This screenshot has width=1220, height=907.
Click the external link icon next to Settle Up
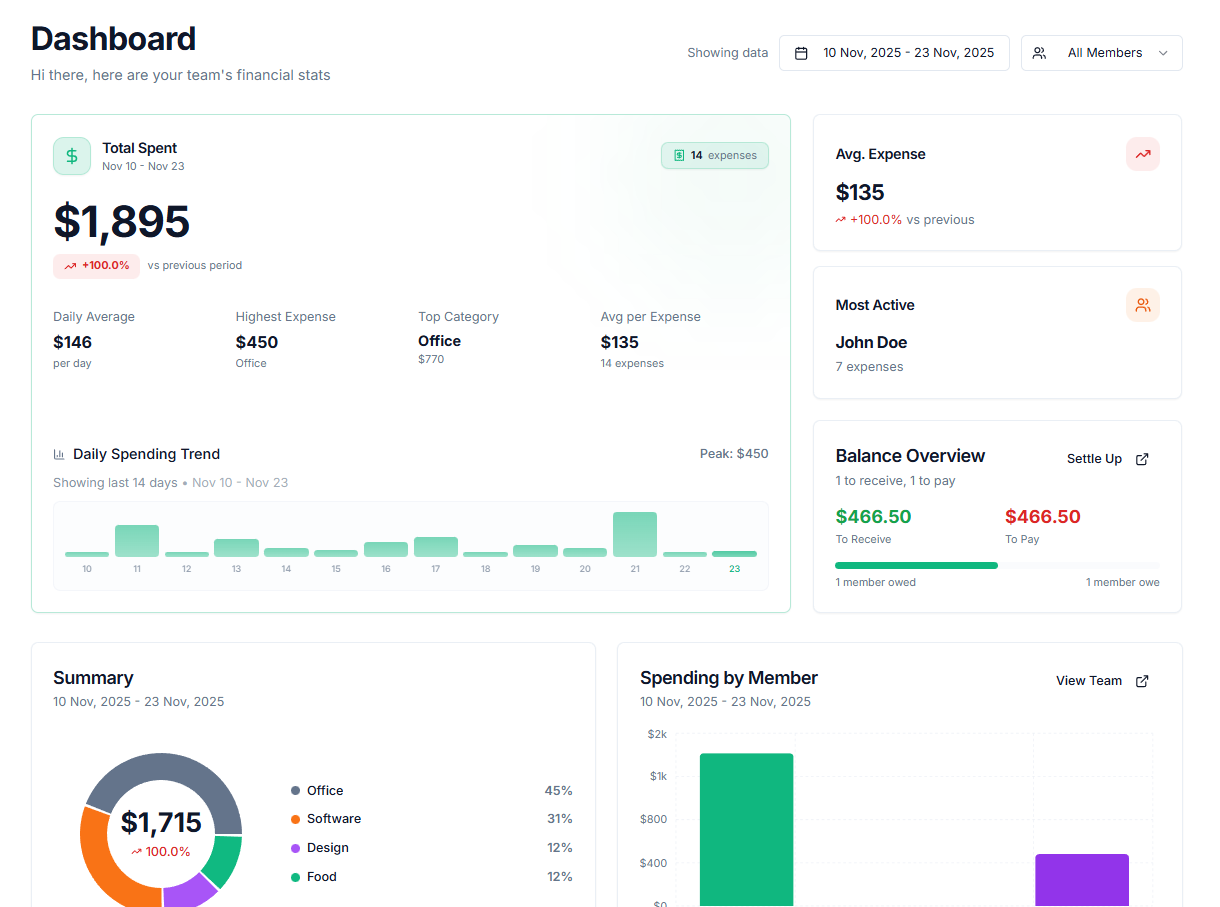coord(1141,458)
